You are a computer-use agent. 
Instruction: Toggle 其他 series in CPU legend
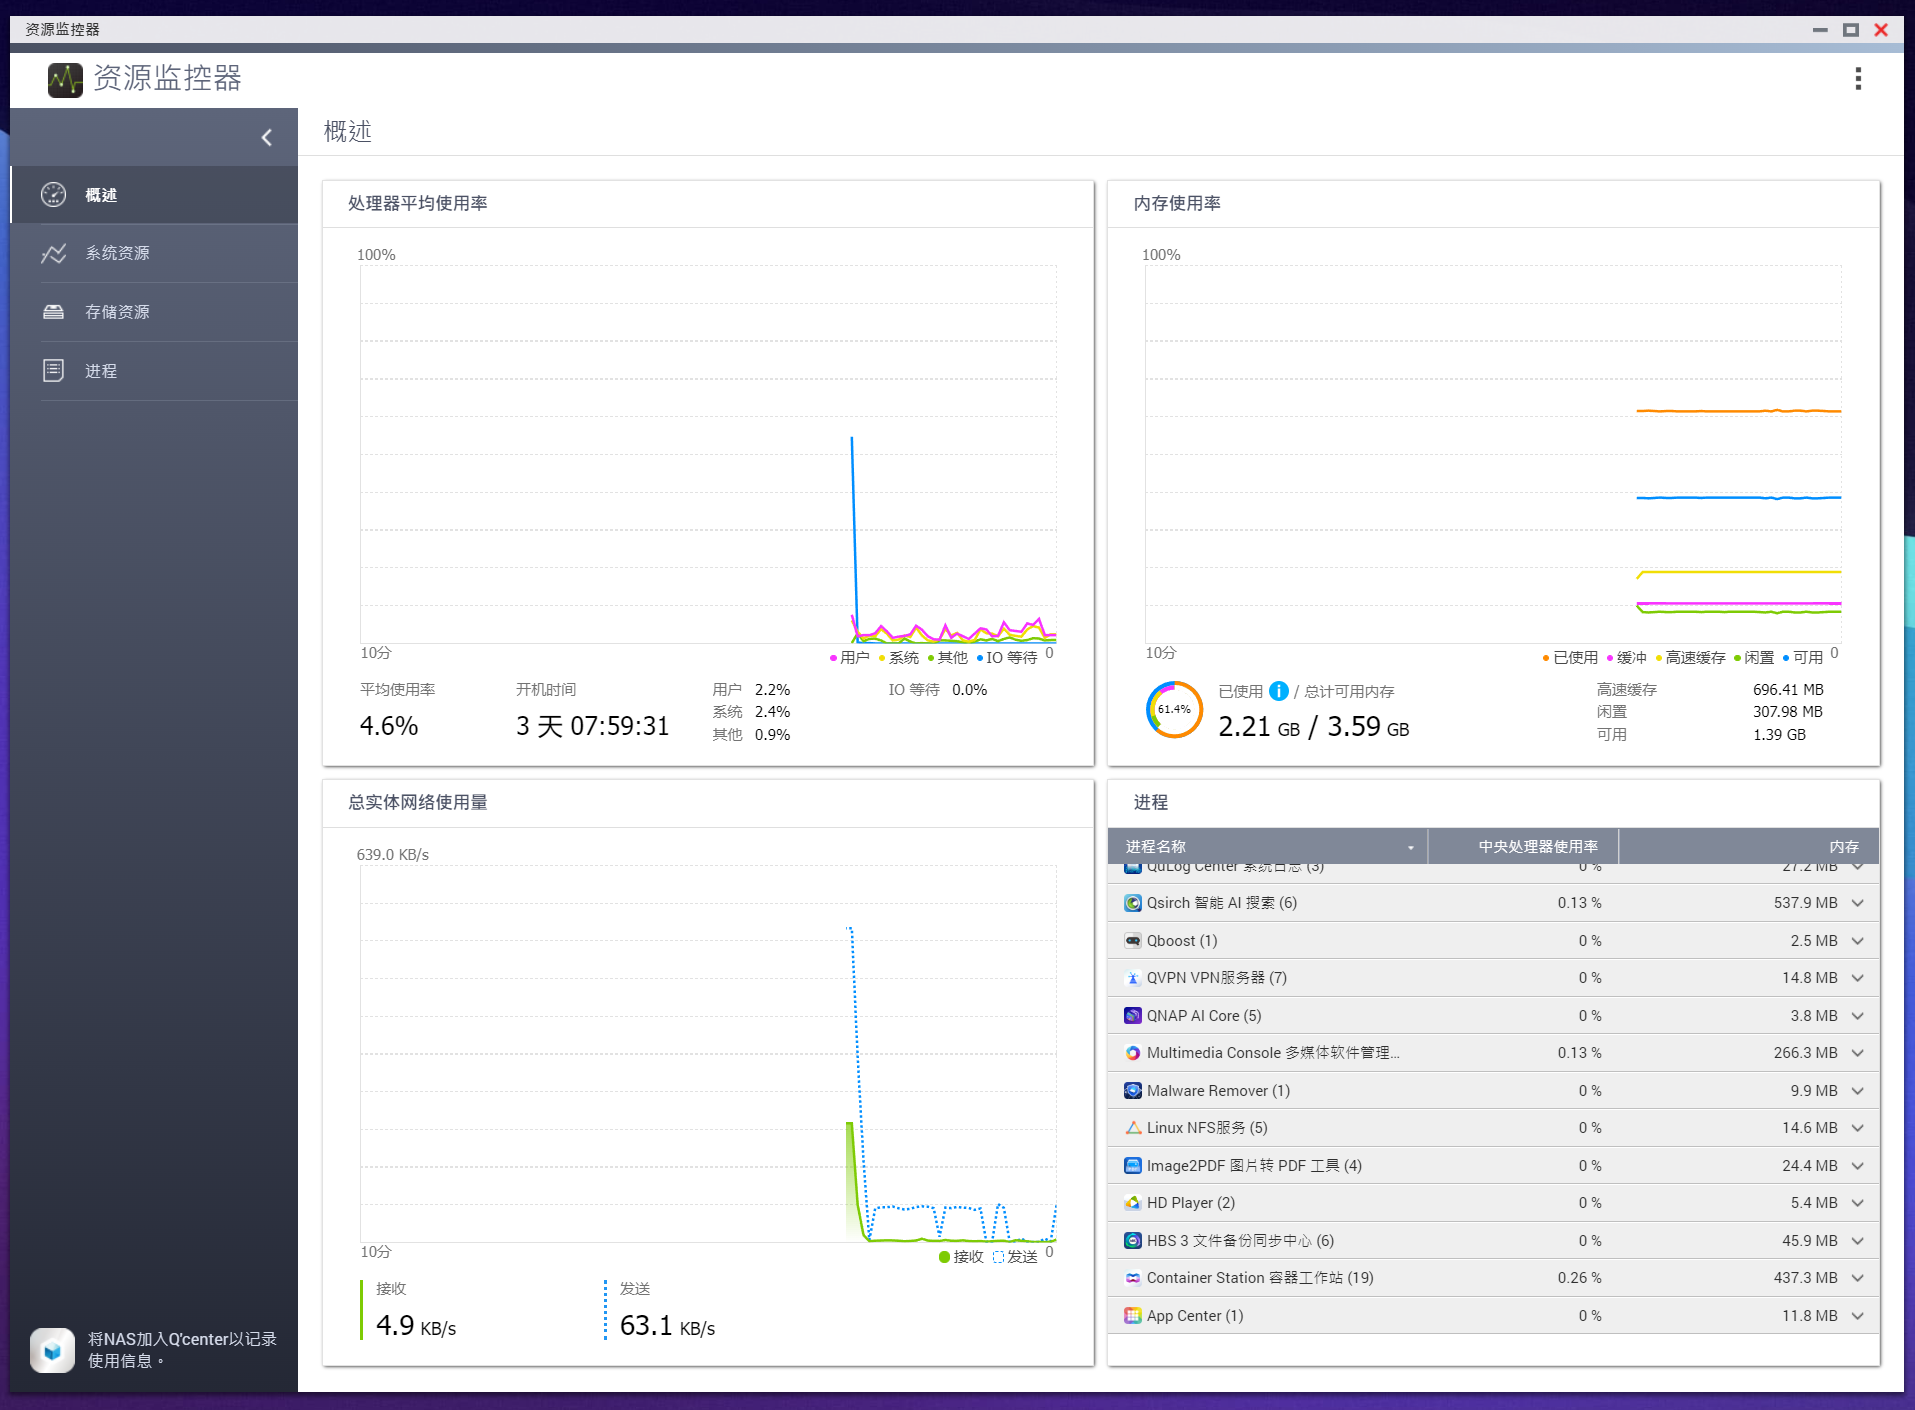pos(947,658)
